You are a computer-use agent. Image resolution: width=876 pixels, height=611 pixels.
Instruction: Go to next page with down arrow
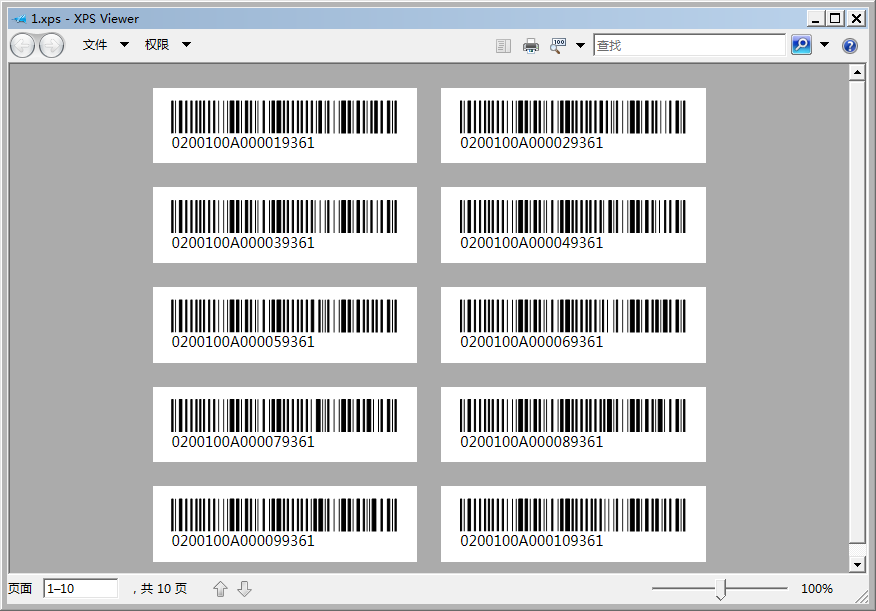tap(244, 589)
